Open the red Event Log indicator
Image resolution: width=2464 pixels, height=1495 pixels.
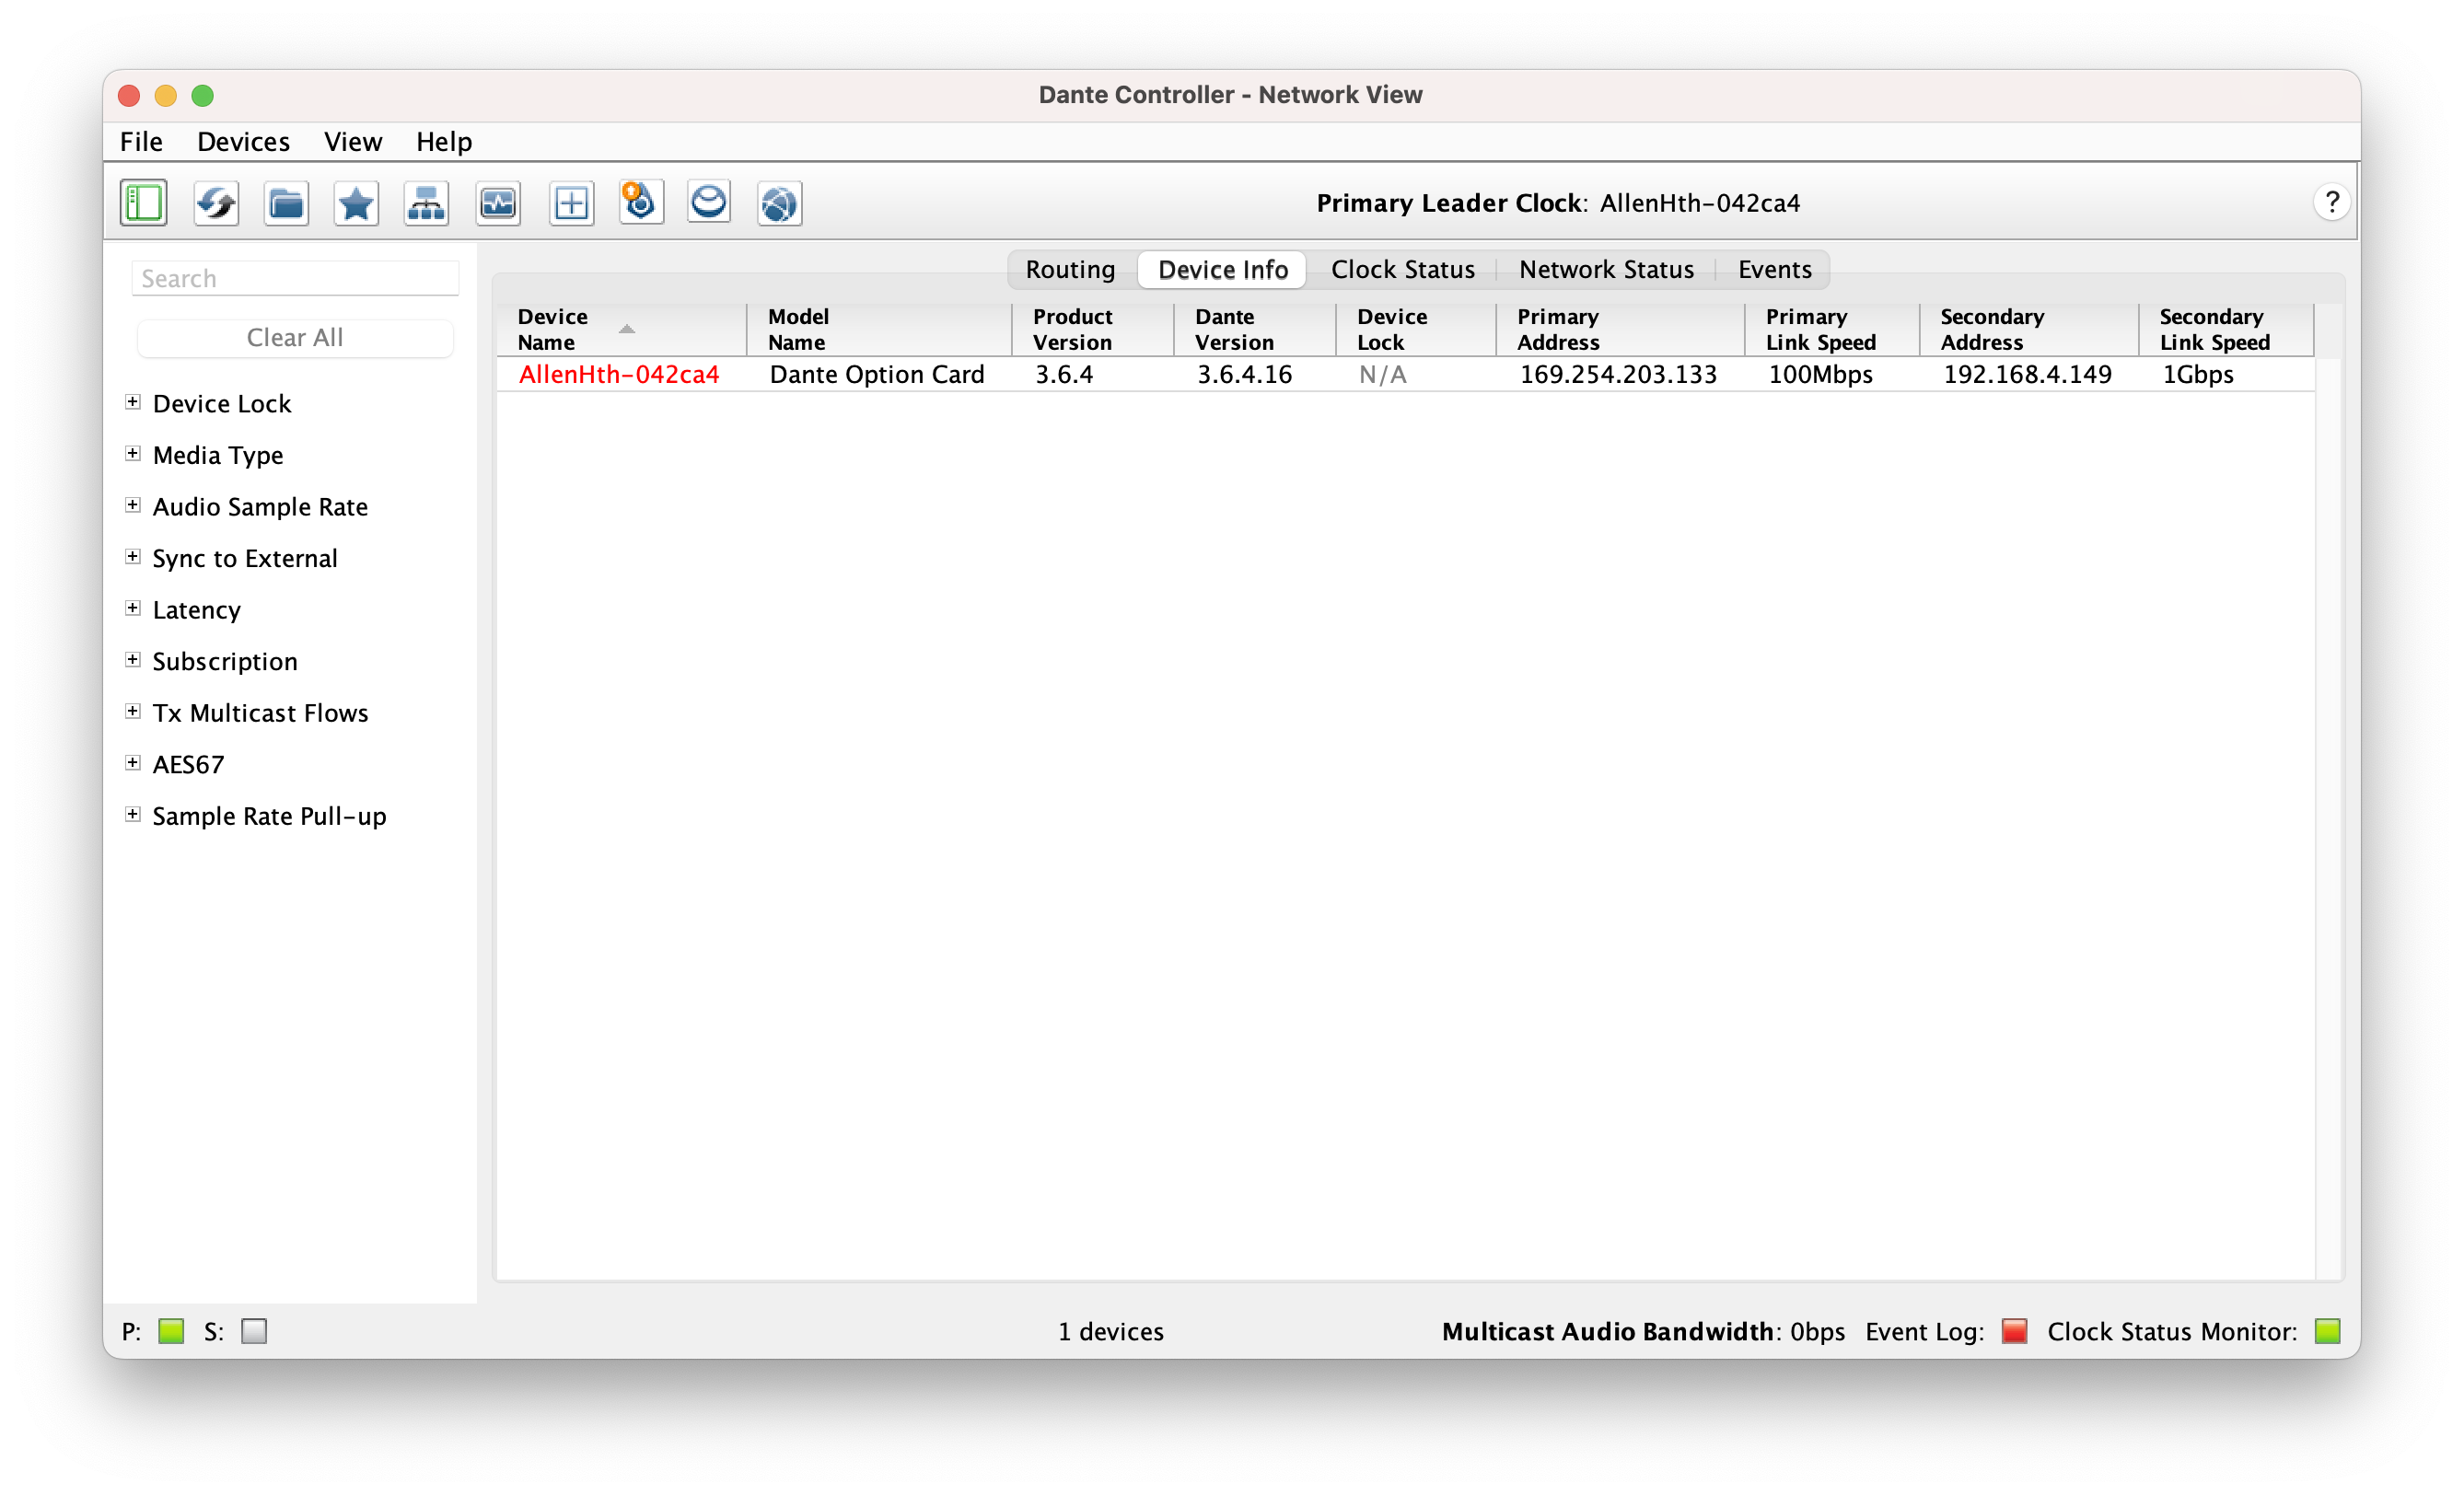pyautogui.click(x=2014, y=1331)
